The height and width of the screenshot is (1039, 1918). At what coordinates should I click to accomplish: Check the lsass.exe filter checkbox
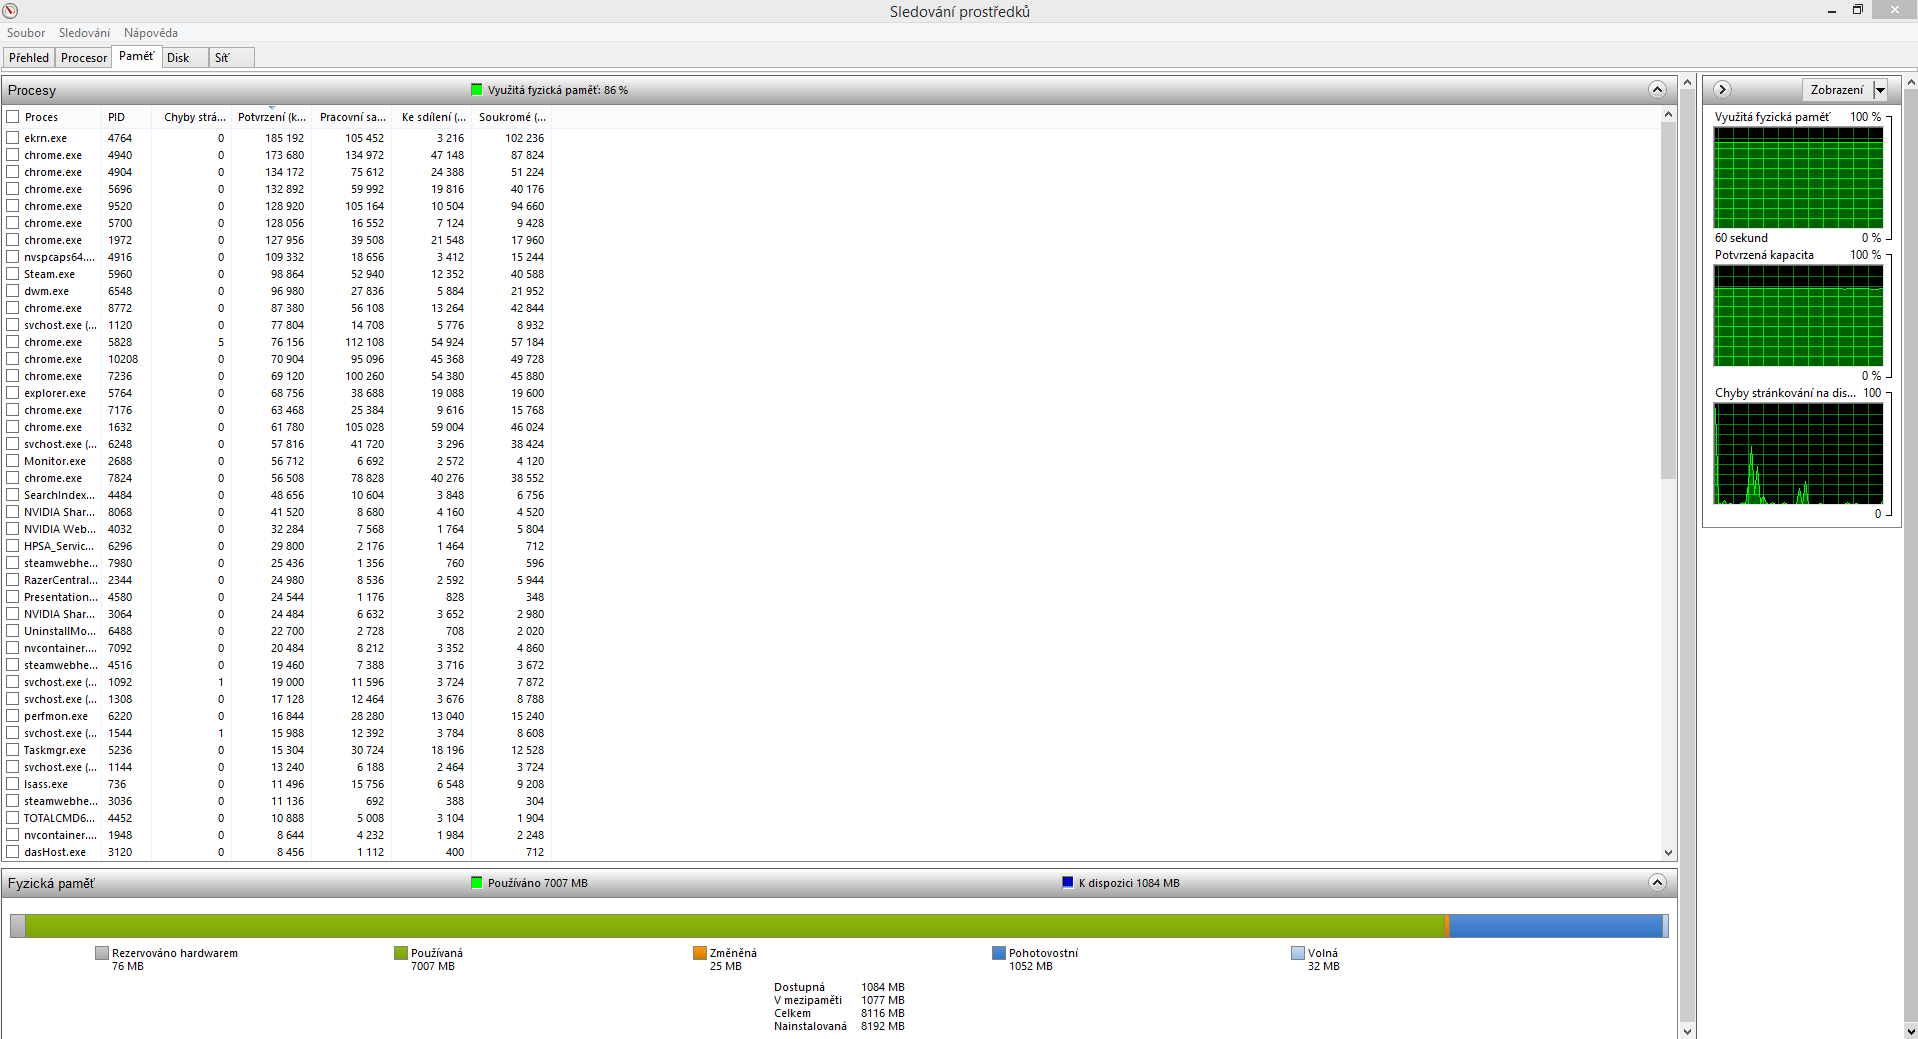click(x=13, y=784)
